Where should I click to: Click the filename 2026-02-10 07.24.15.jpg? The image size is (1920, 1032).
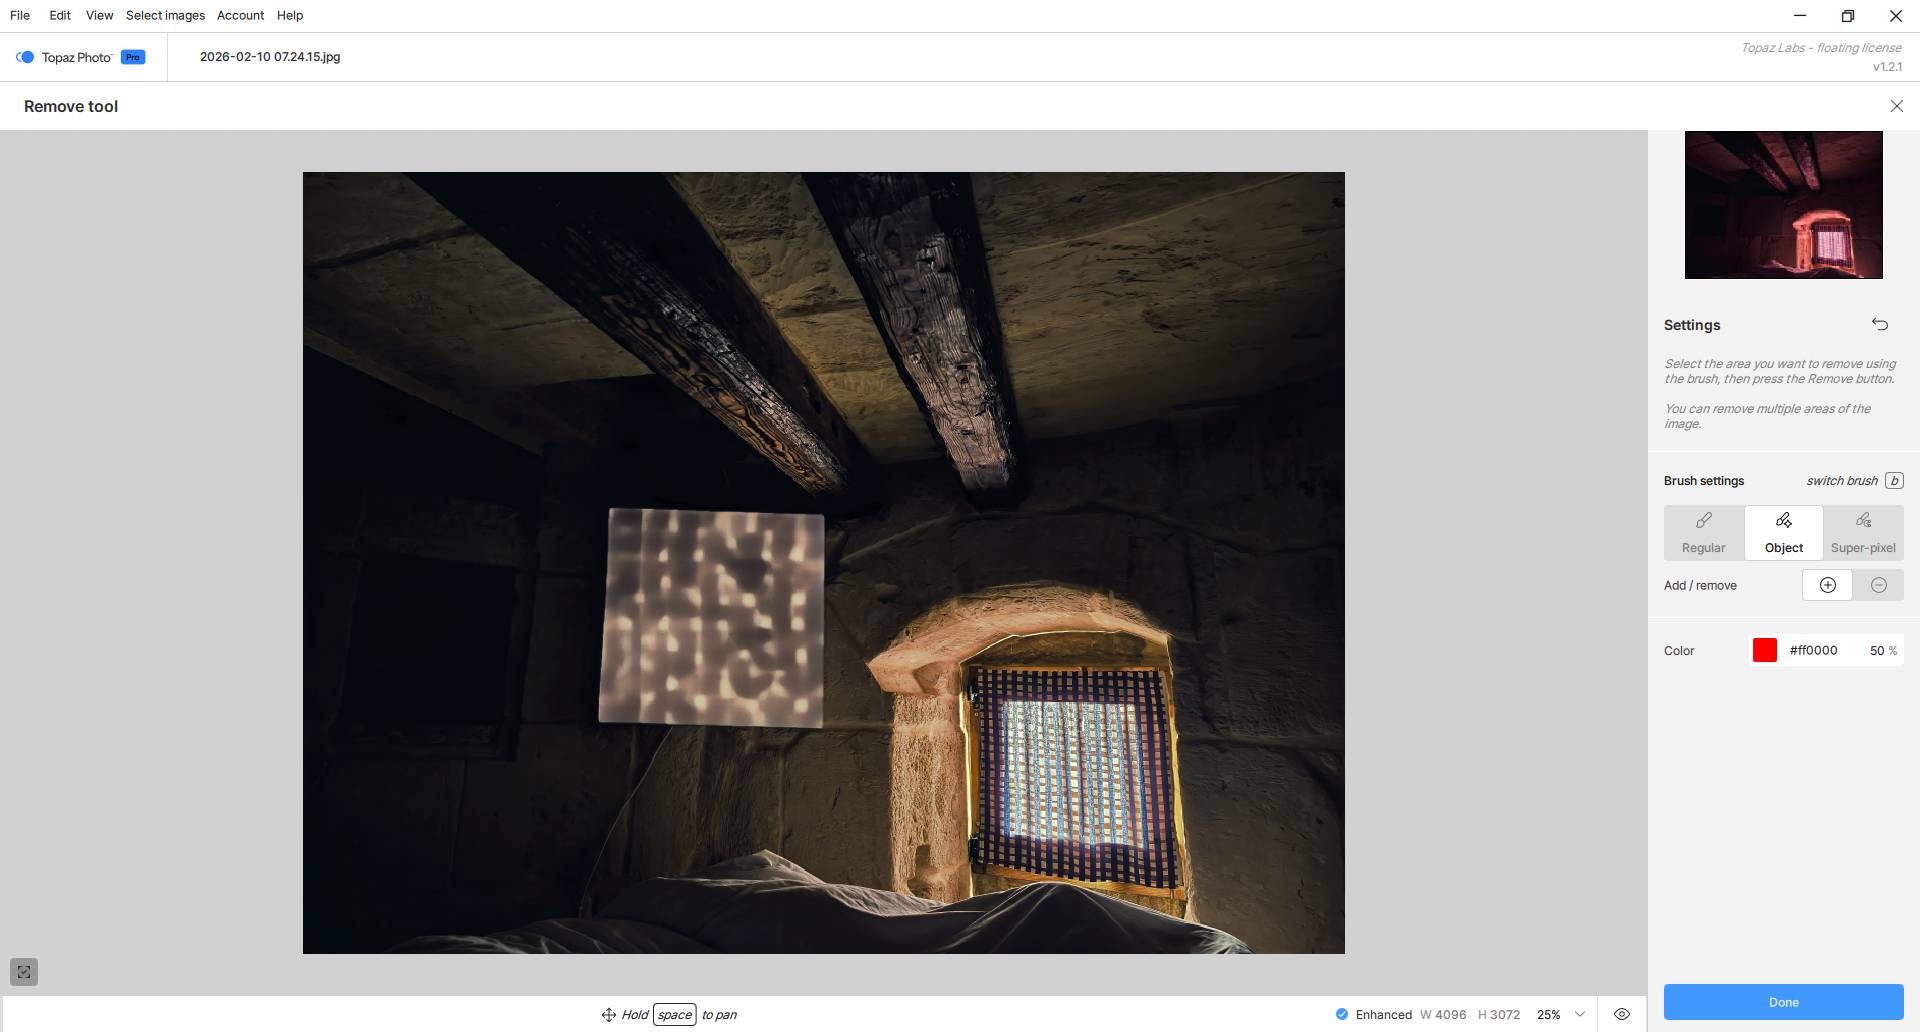[x=270, y=57]
